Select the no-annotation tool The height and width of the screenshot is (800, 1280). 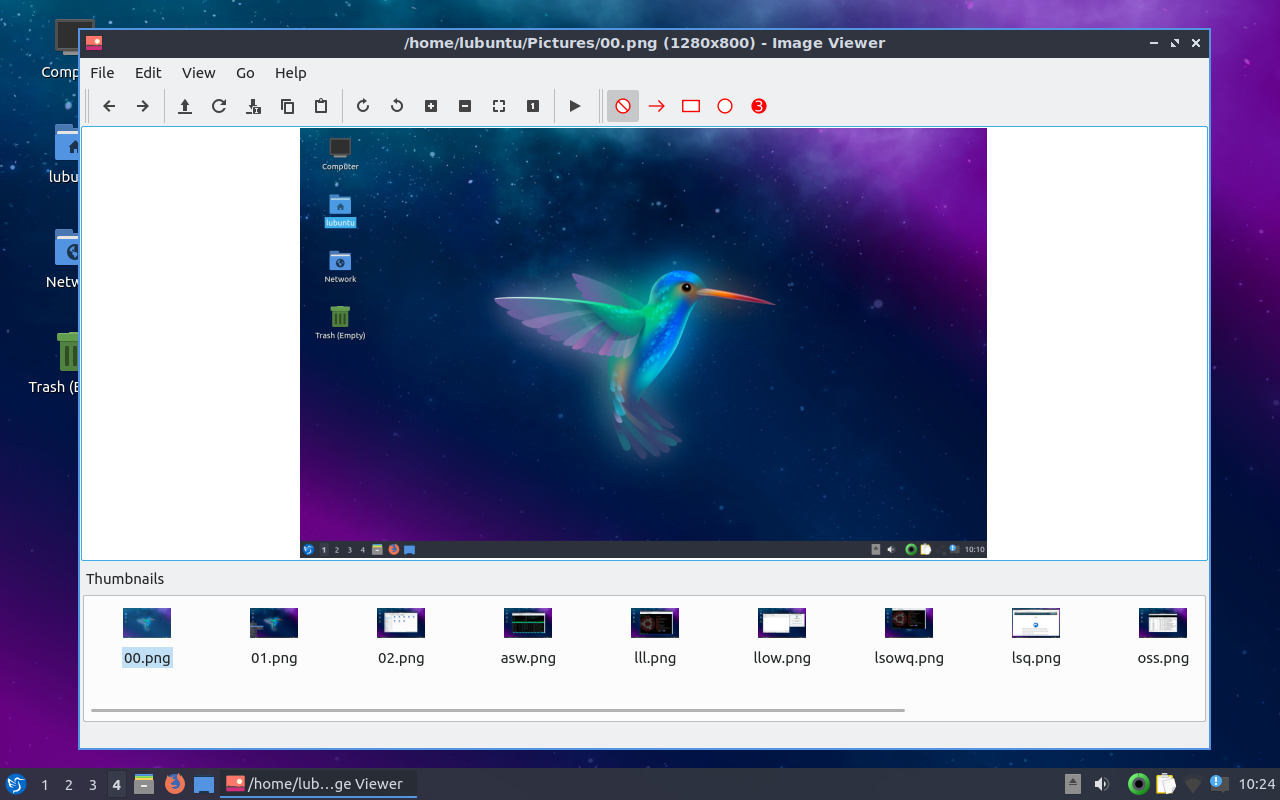623,106
